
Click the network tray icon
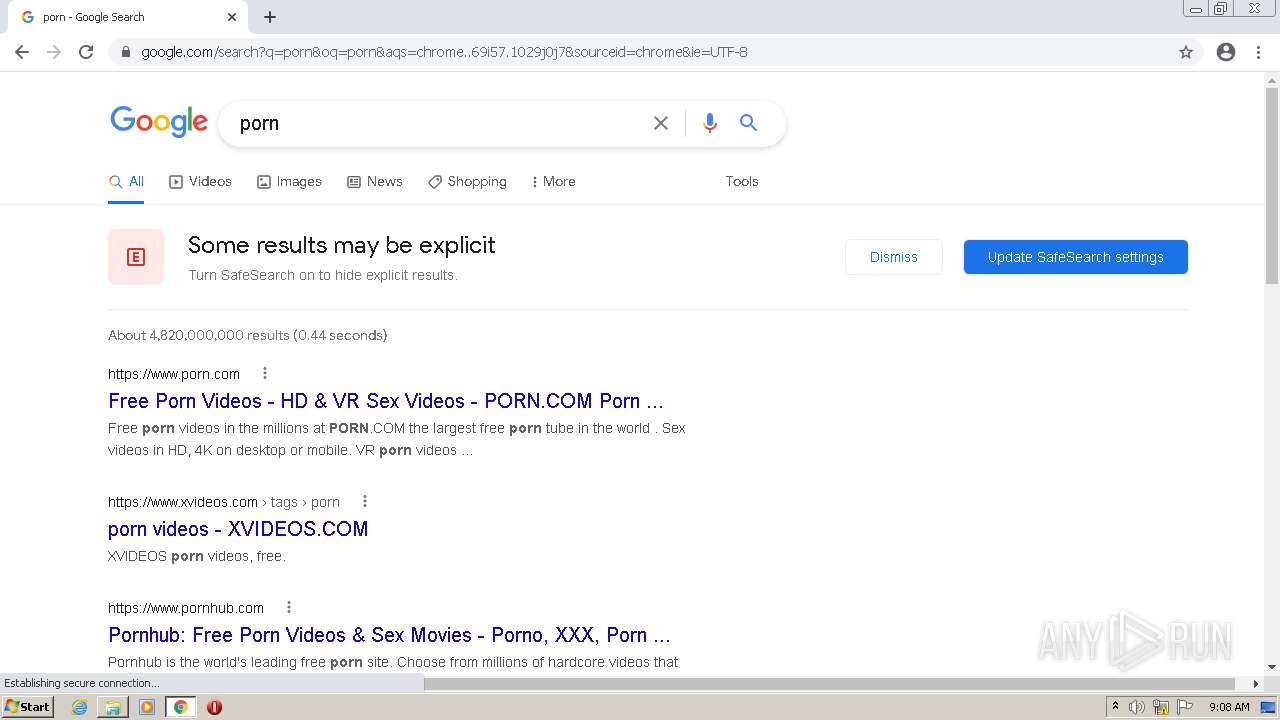click(x=1161, y=707)
